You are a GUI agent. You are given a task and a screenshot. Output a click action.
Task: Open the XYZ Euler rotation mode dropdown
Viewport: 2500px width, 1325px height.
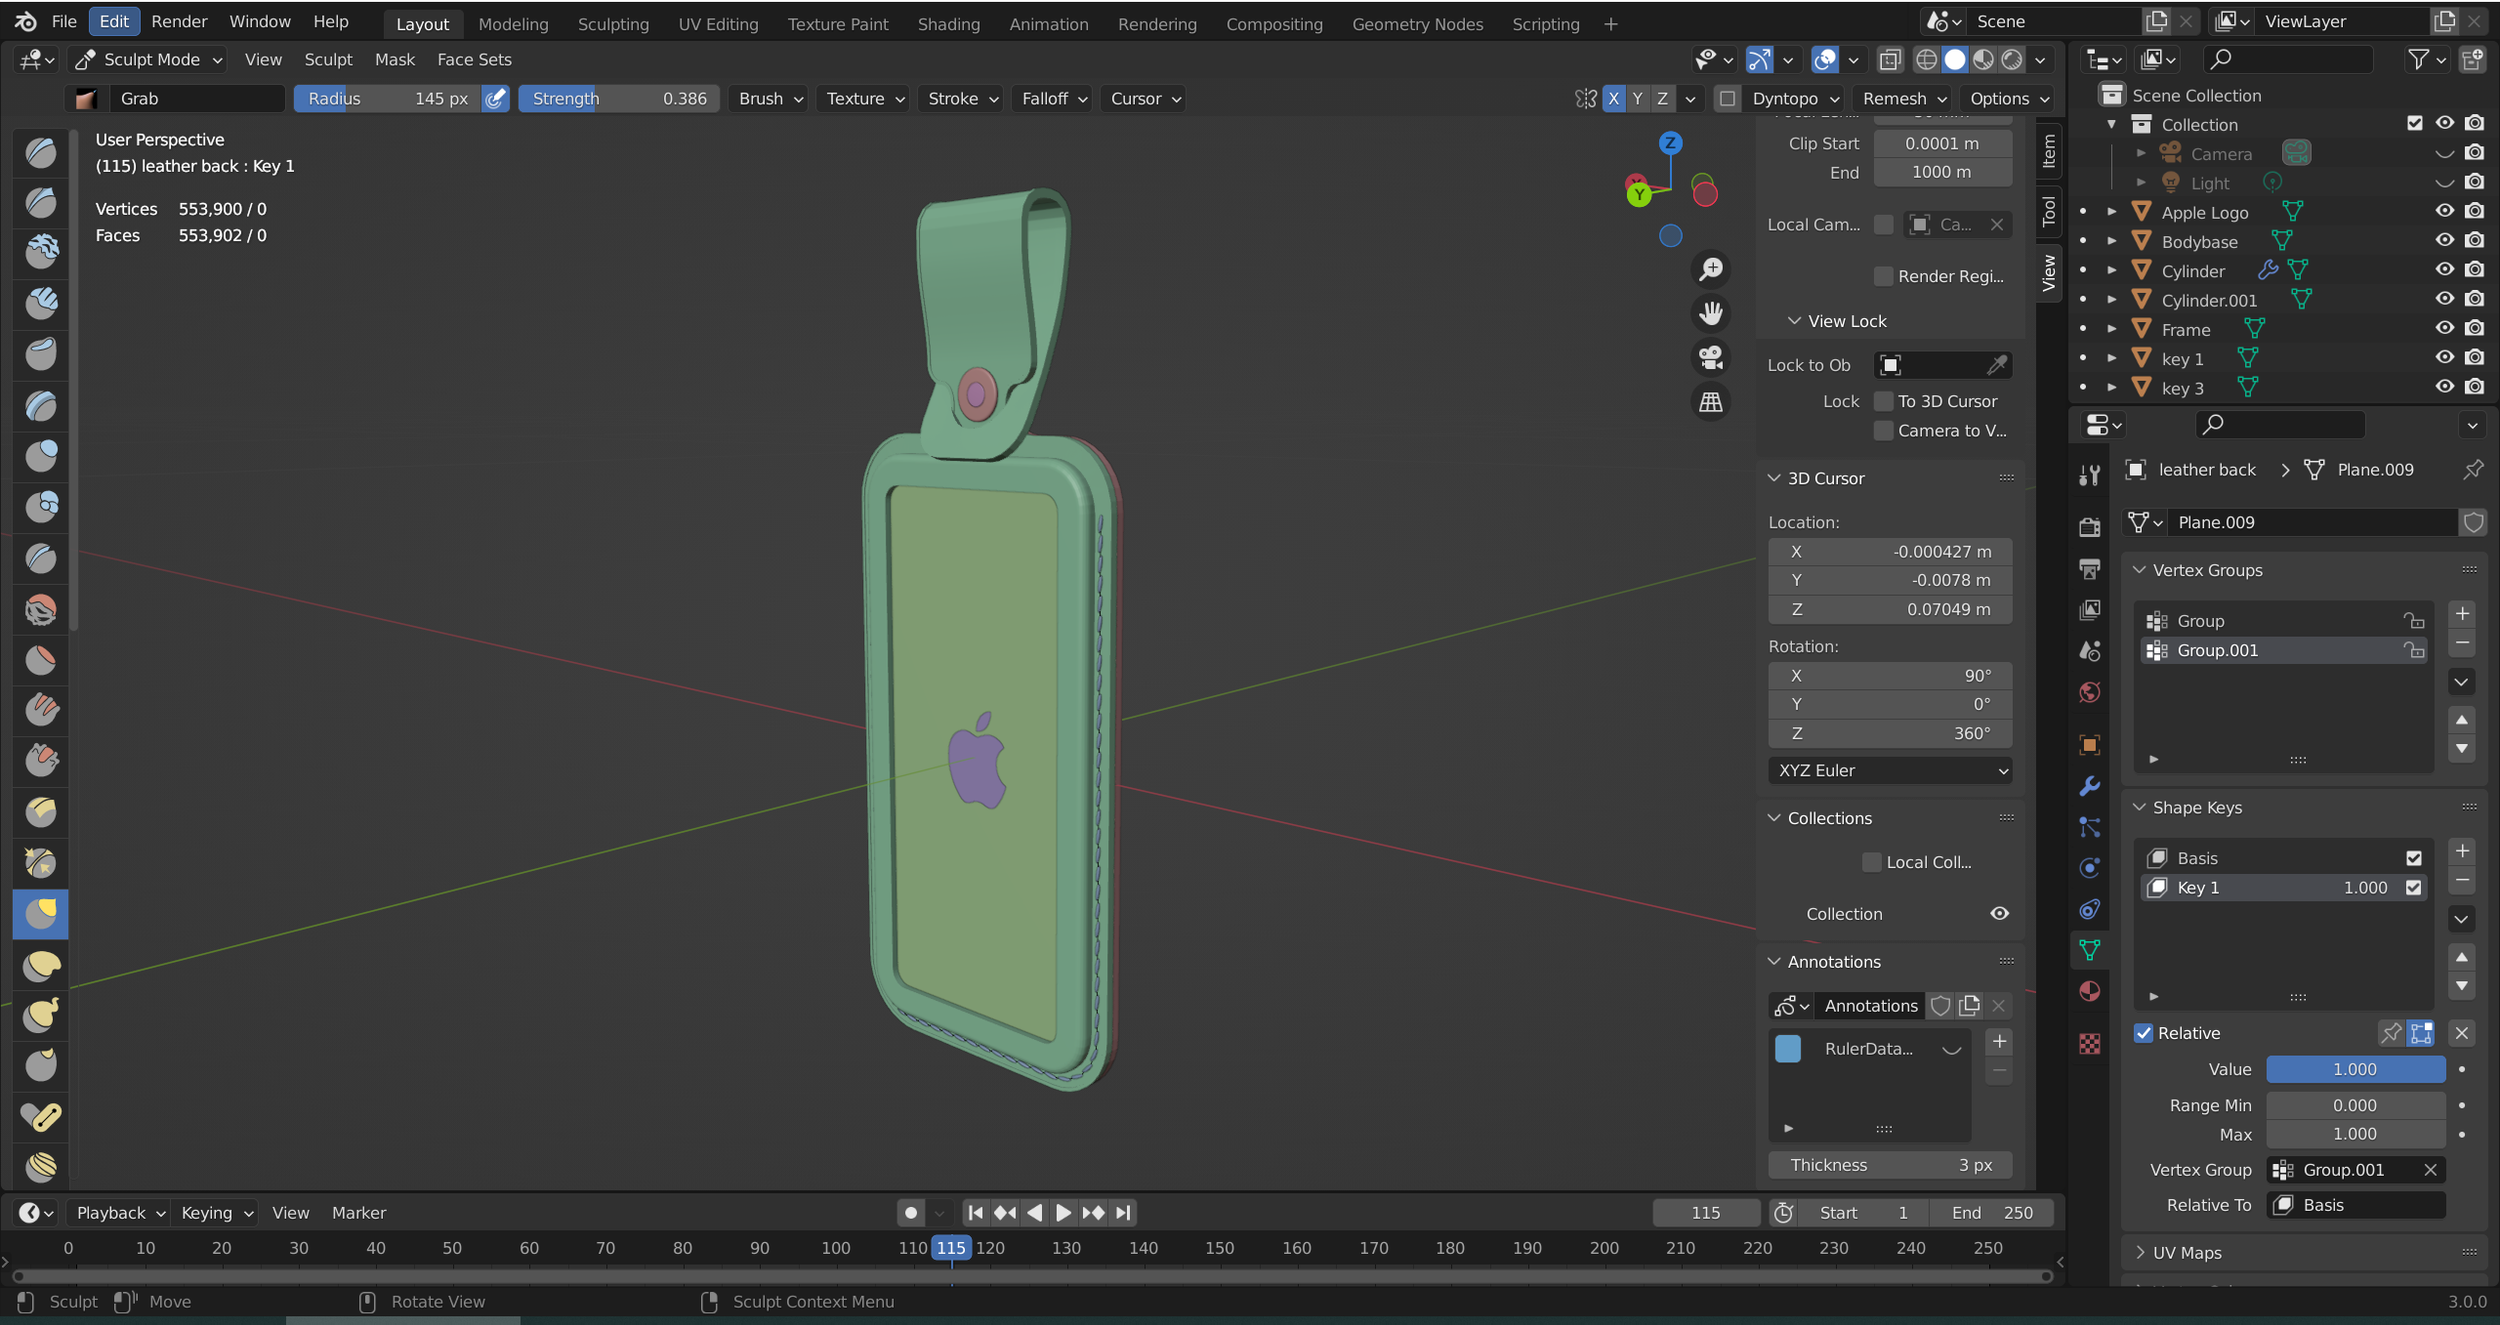(1889, 770)
